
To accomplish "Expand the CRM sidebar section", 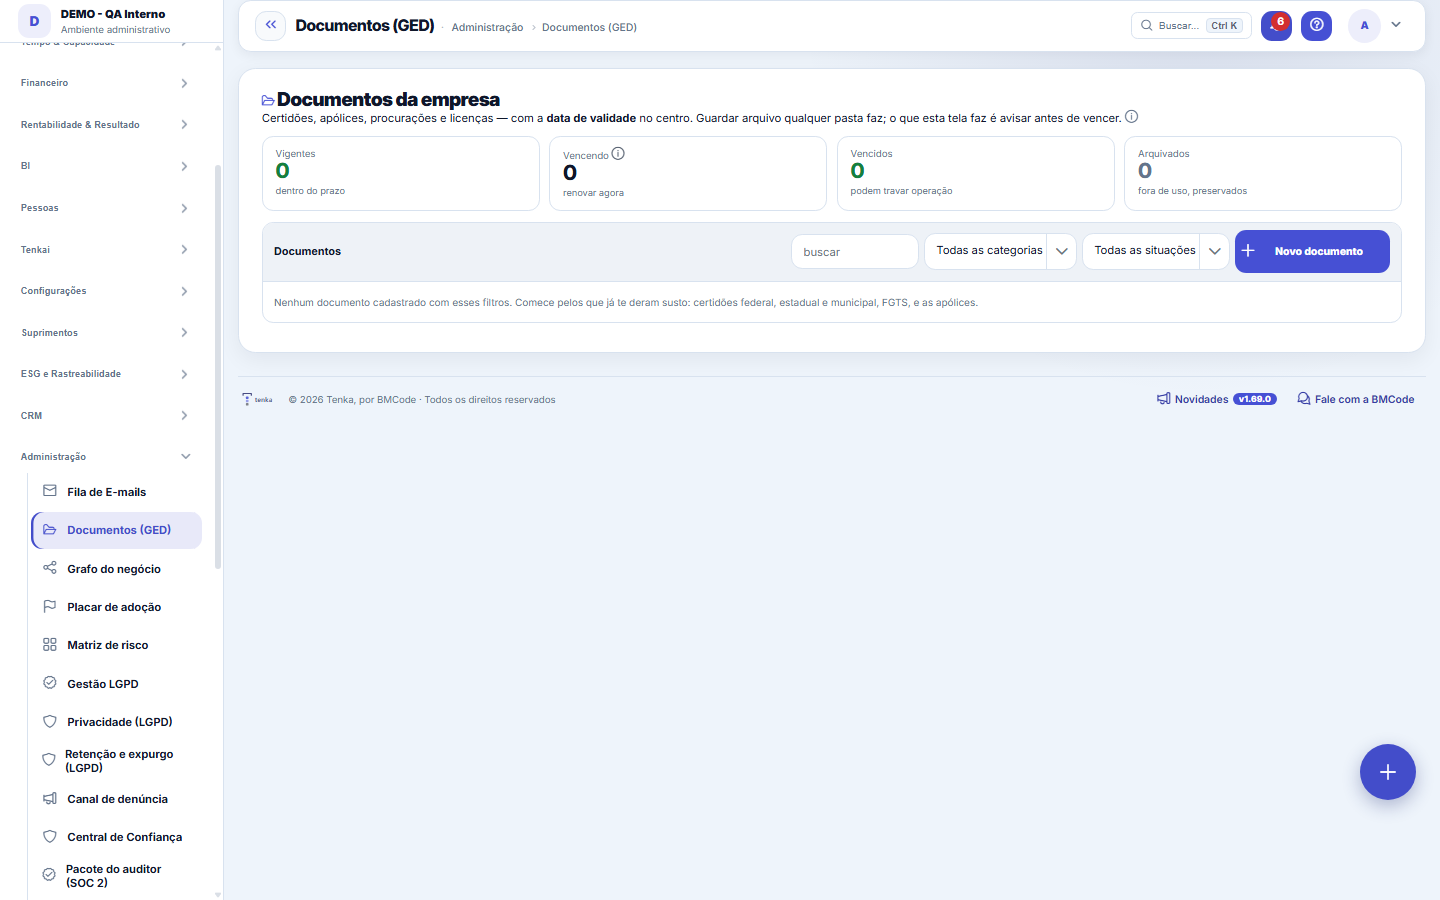I will coord(104,416).
